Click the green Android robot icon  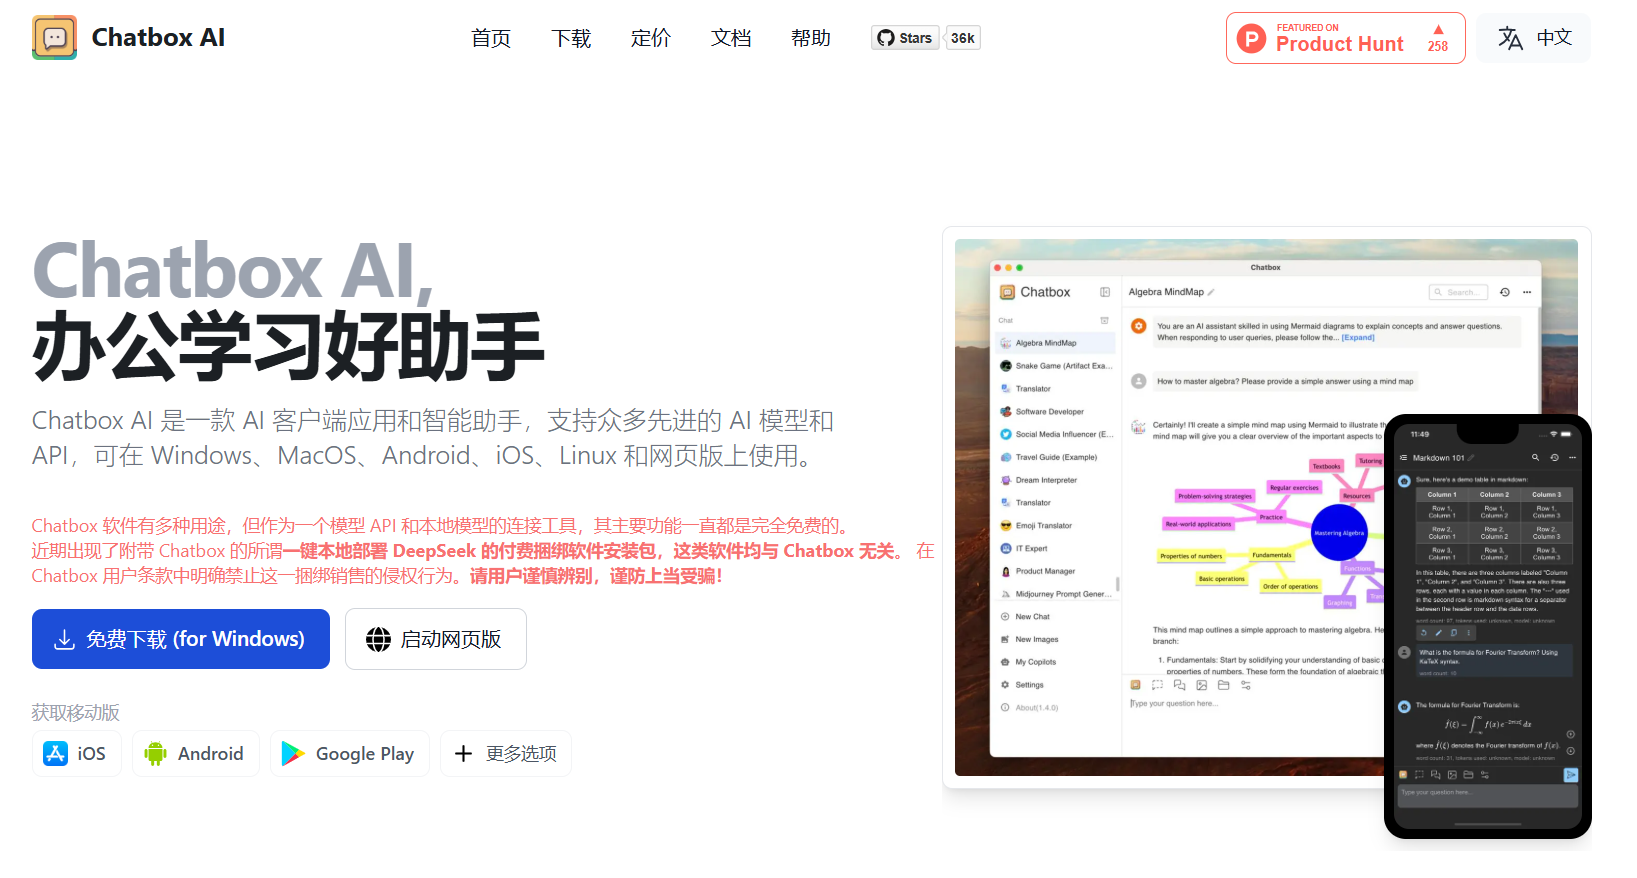[x=155, y=754]
